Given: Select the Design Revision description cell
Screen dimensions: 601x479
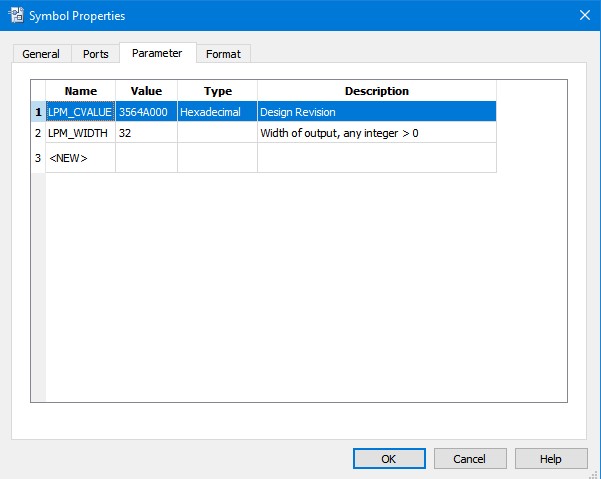Looking at the screenshot, I should click(376, 112).
